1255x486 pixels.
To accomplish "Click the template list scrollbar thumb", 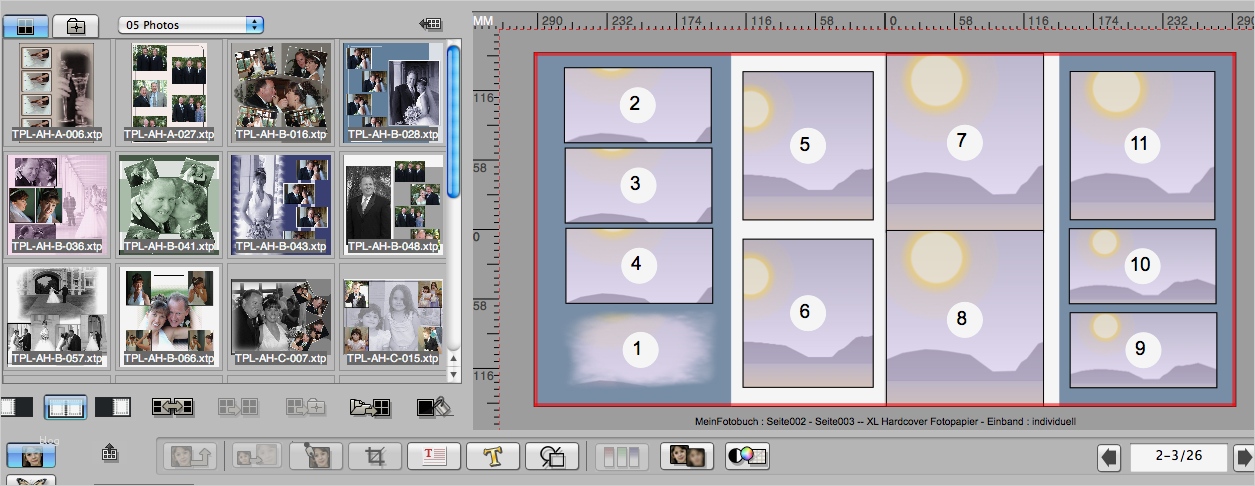I will [453, 119].
